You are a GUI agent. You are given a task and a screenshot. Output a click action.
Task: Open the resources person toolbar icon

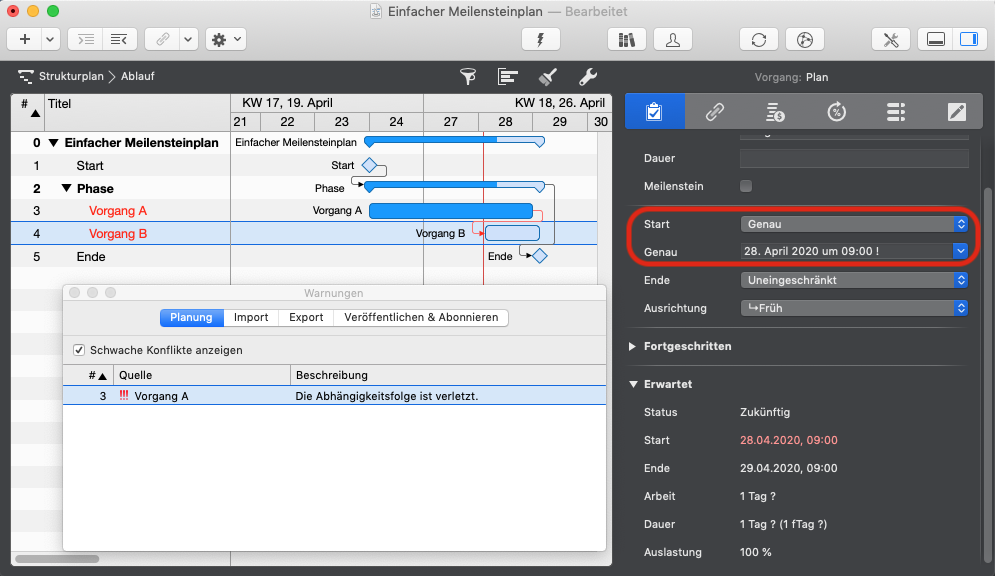pos(673,39)
